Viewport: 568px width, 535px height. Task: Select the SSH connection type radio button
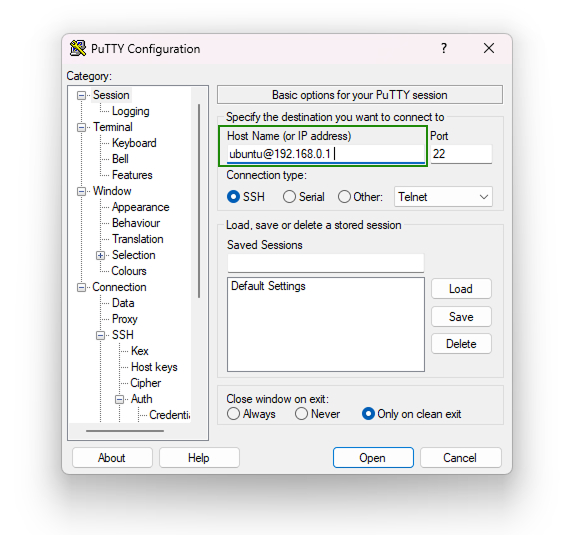233,197
